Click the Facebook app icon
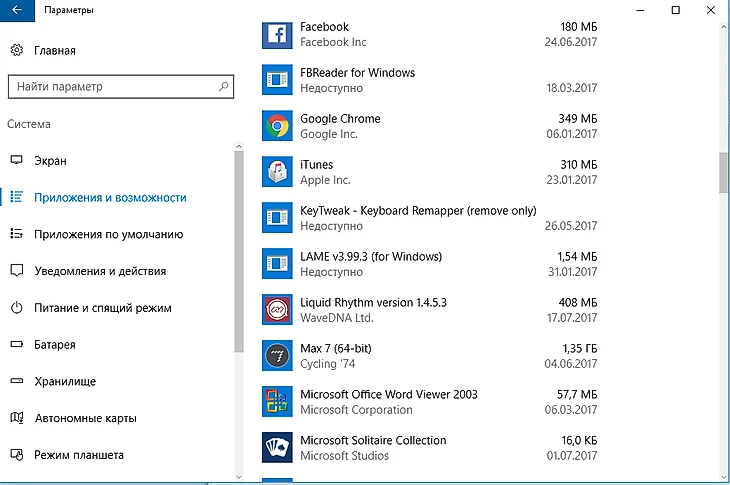The image size is (730, 485). 276,34
